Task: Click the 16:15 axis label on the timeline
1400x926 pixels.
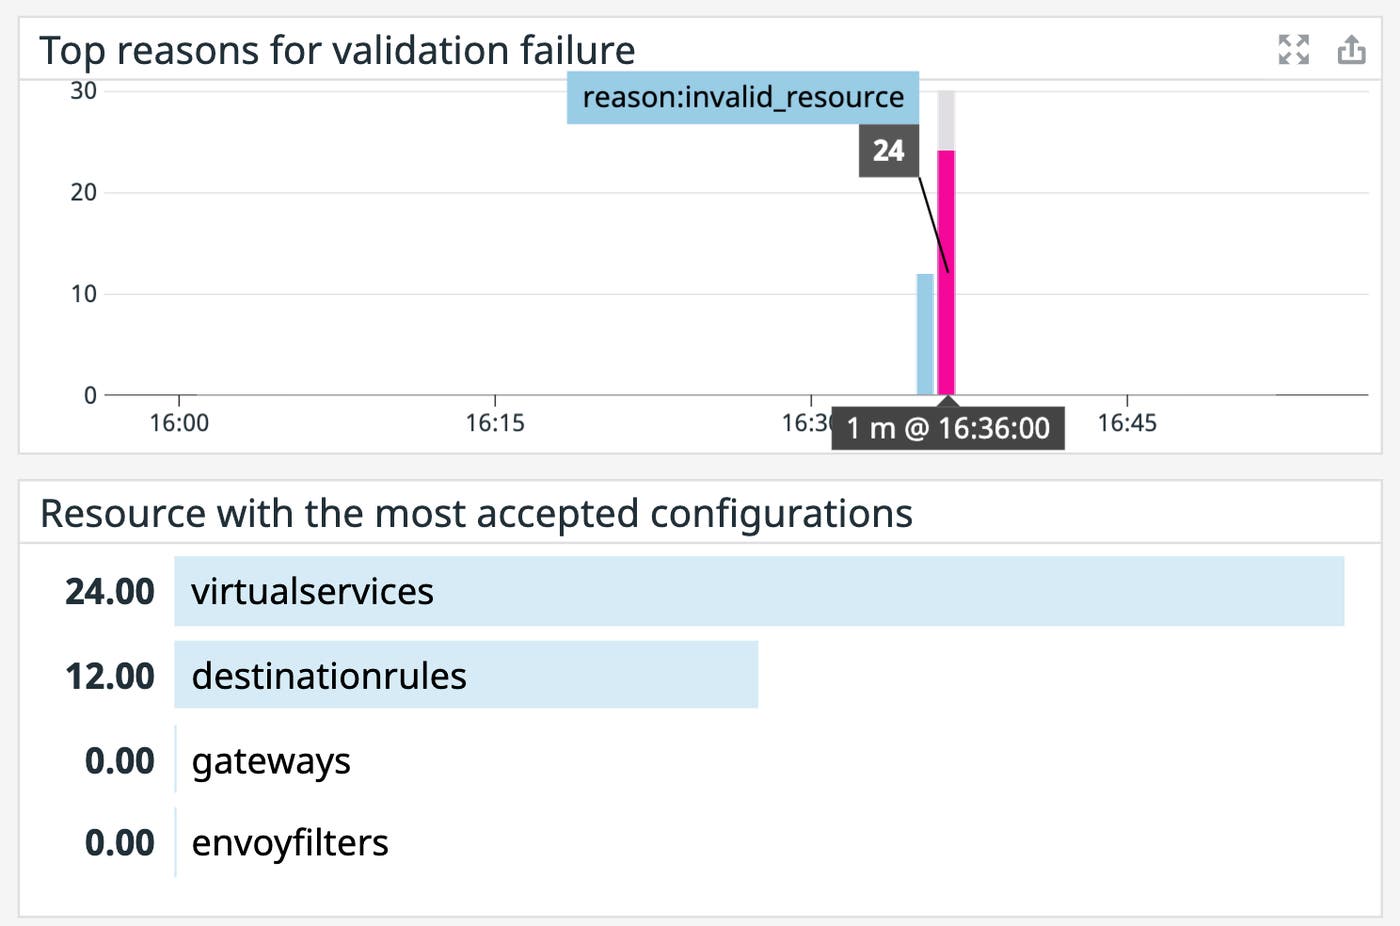Action: tap(497, 422)
